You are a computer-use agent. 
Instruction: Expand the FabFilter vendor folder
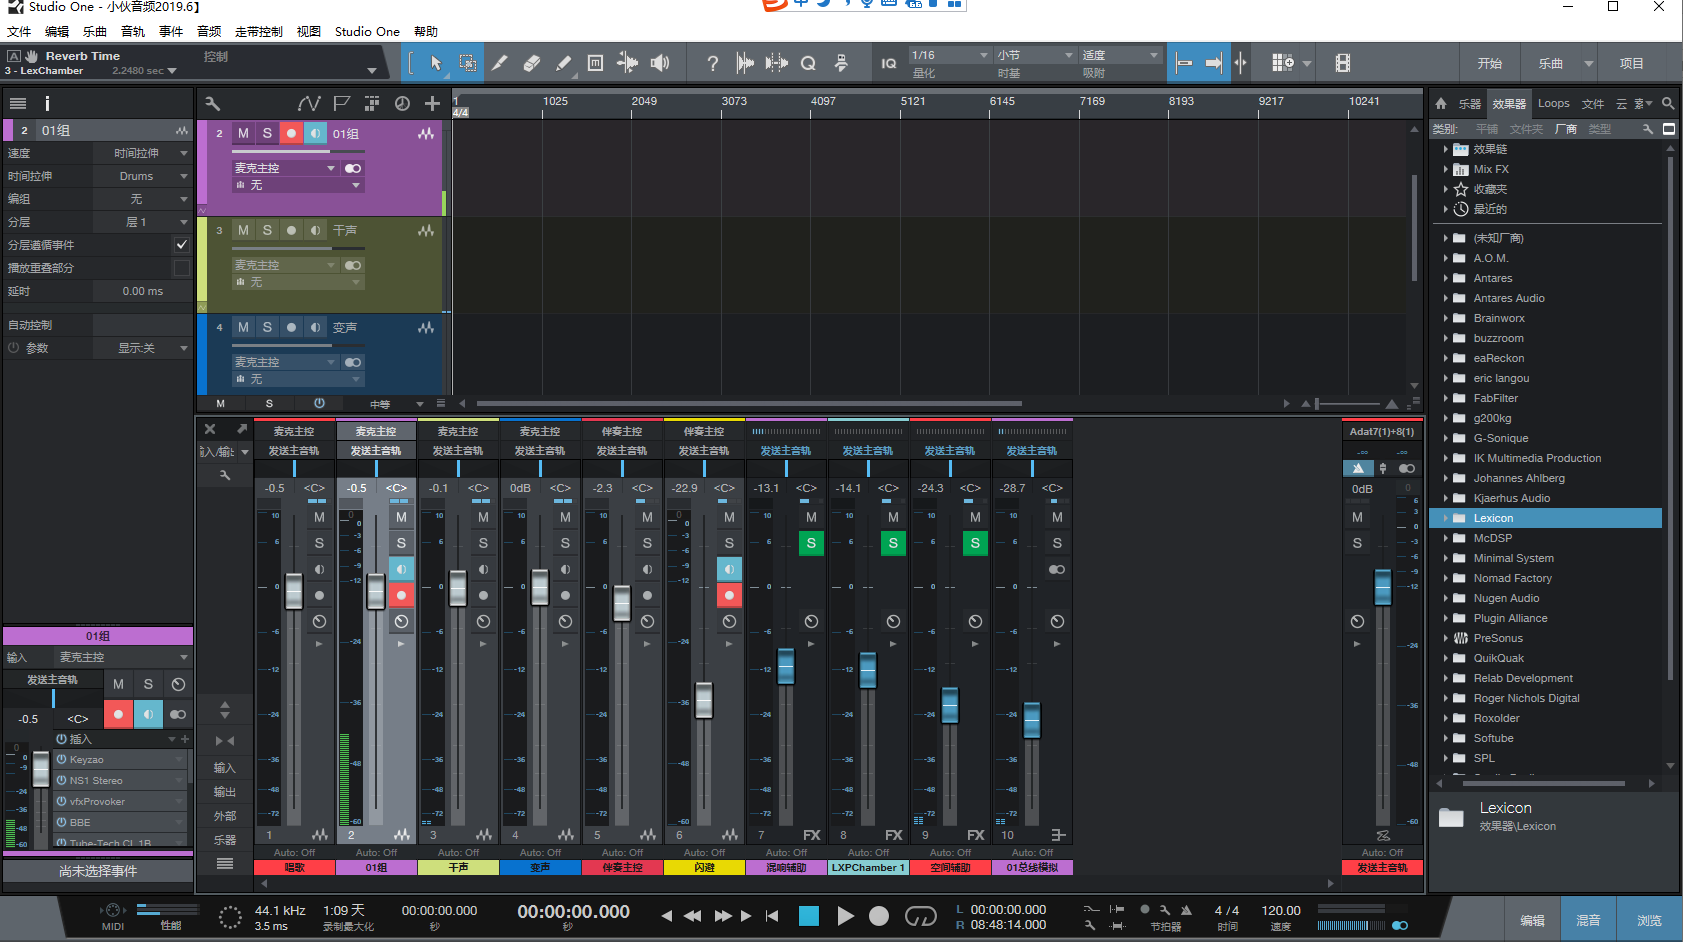point(1446,398)
